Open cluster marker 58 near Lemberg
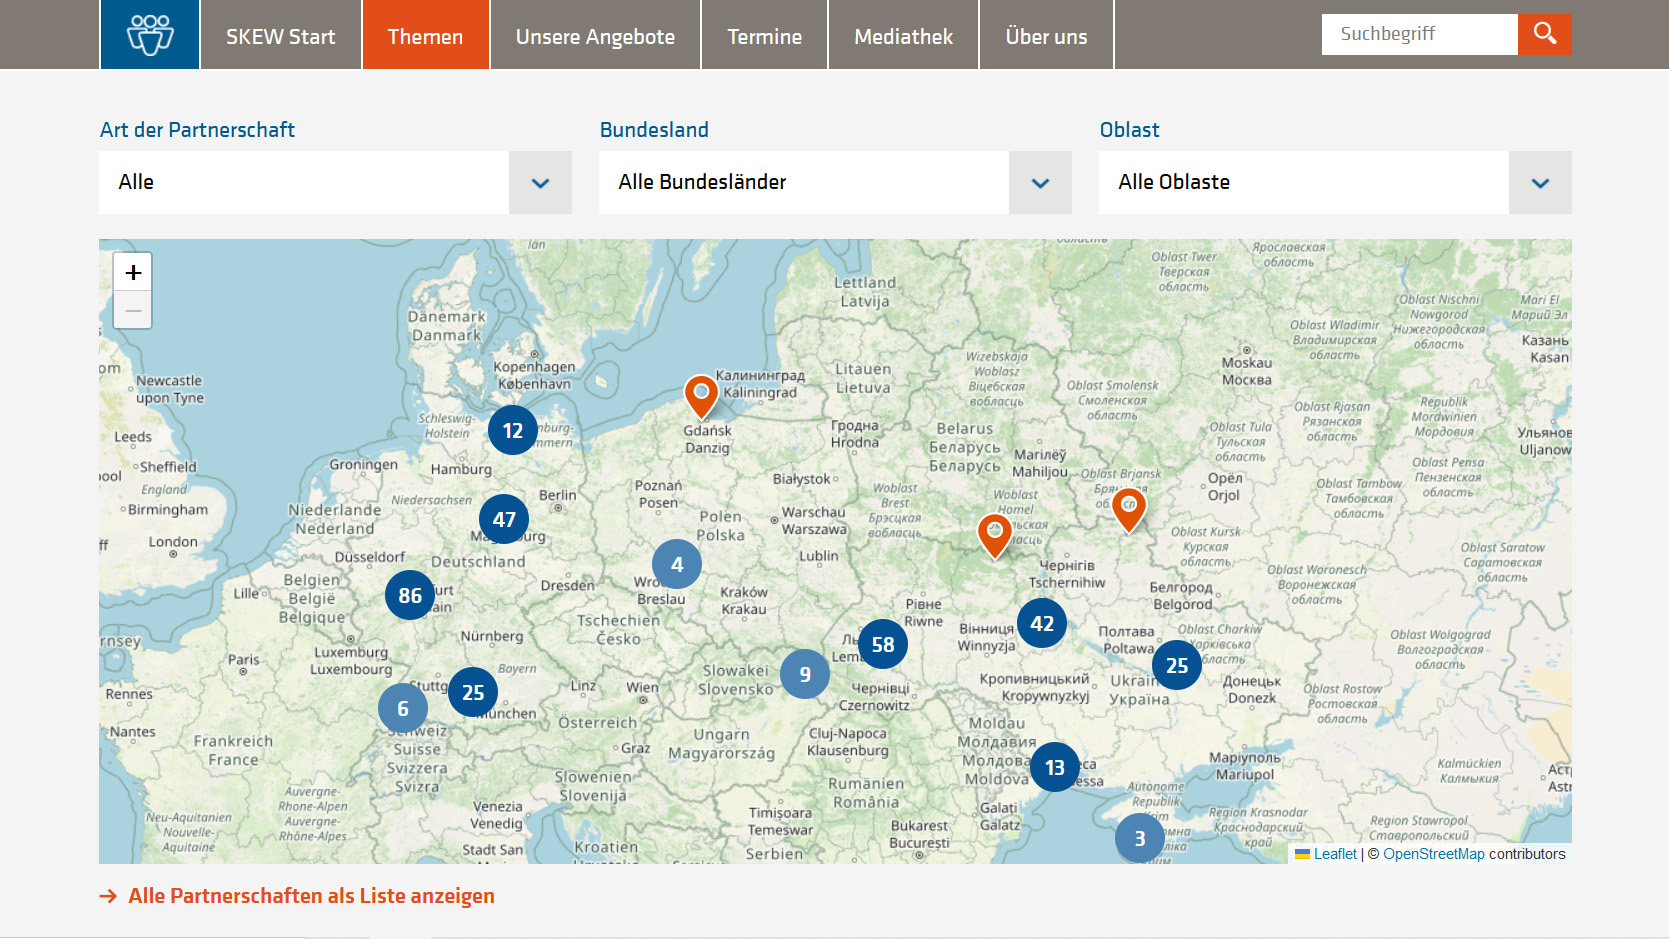 click(x=883, y=644)
